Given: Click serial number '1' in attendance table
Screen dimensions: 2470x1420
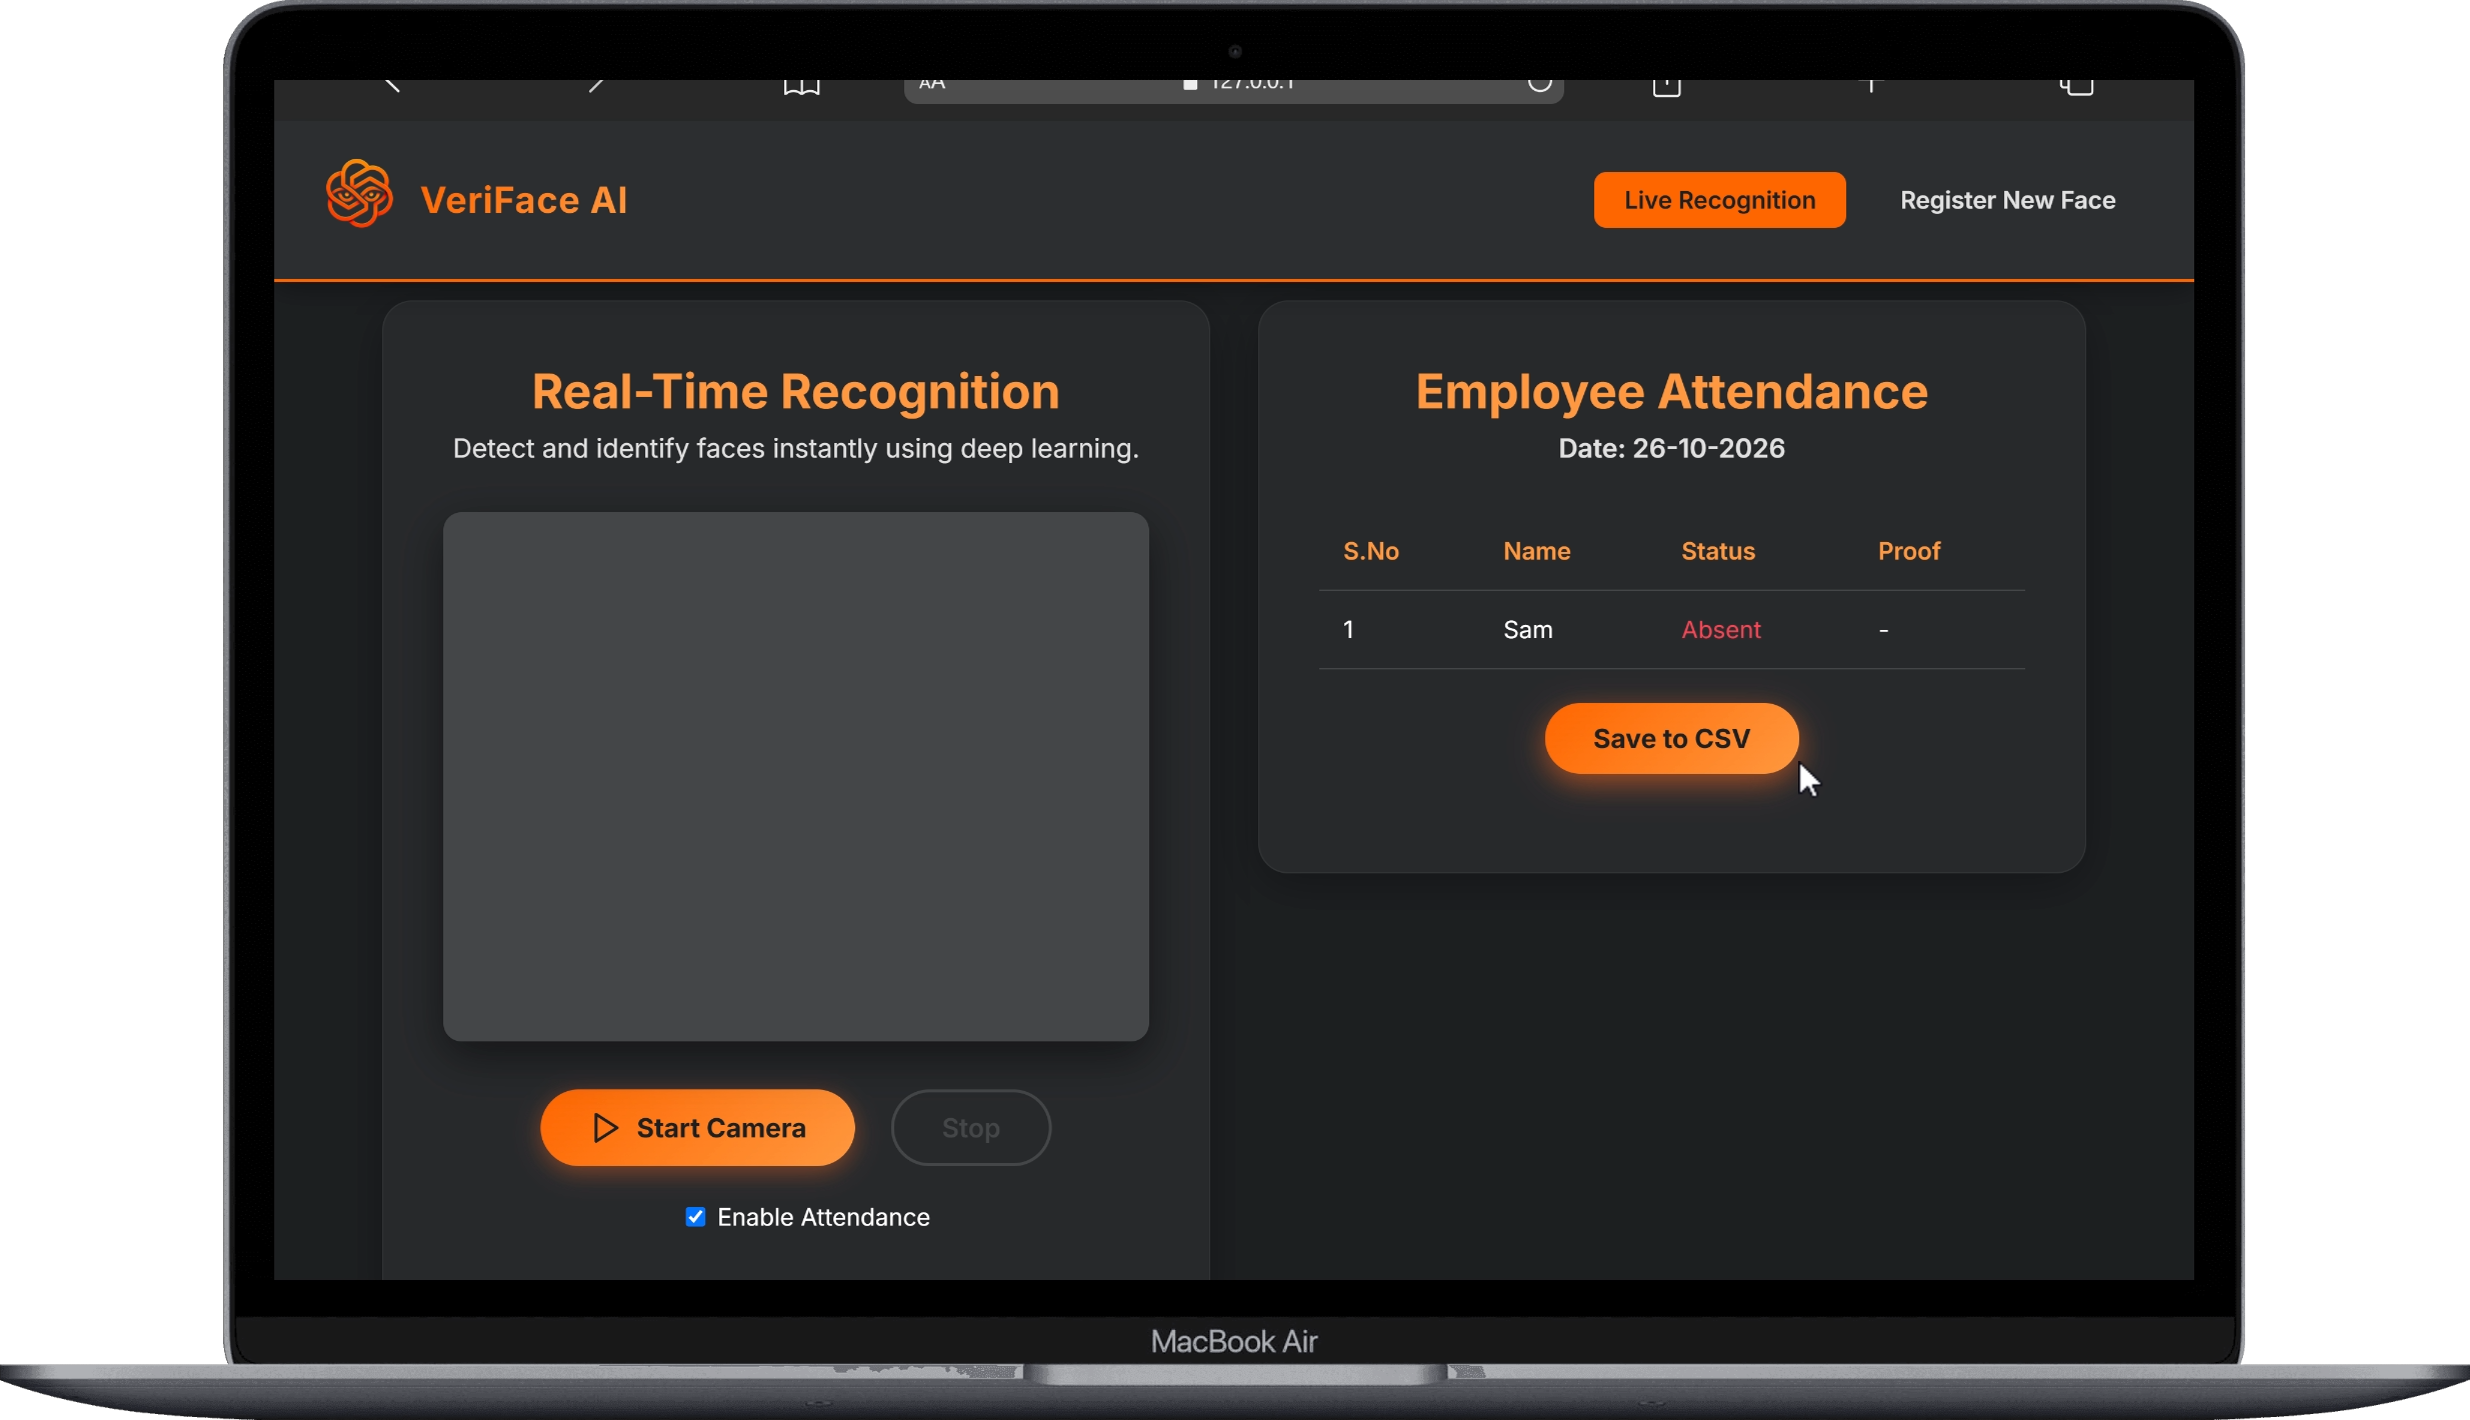Looking at the screenshot, I should point(1348,629).
